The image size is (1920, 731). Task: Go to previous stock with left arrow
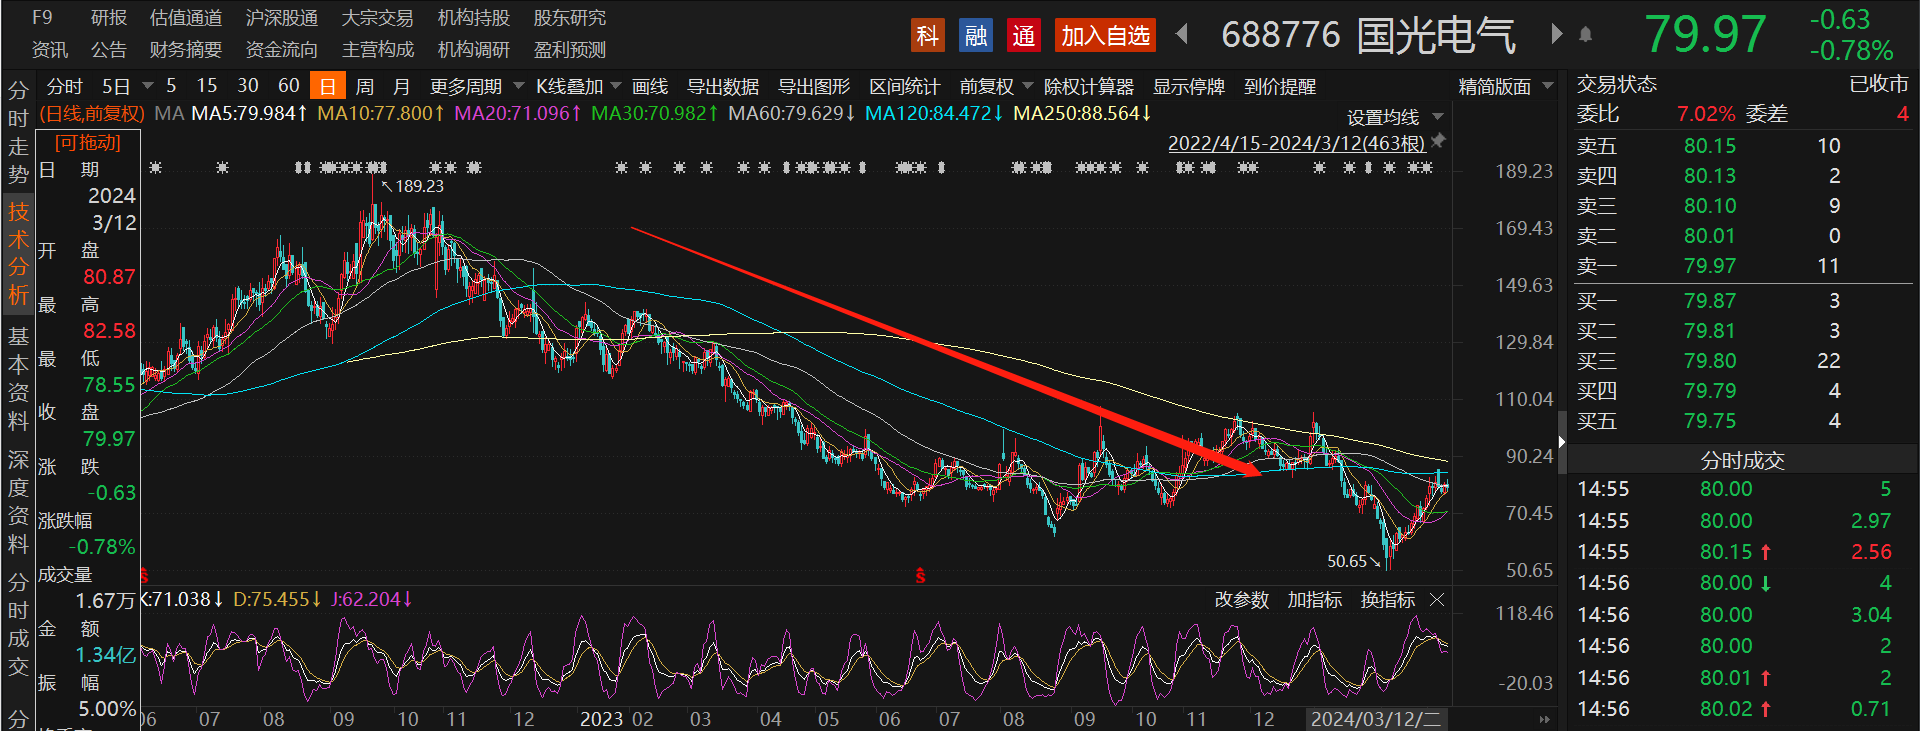click(x=1182, y=35)
